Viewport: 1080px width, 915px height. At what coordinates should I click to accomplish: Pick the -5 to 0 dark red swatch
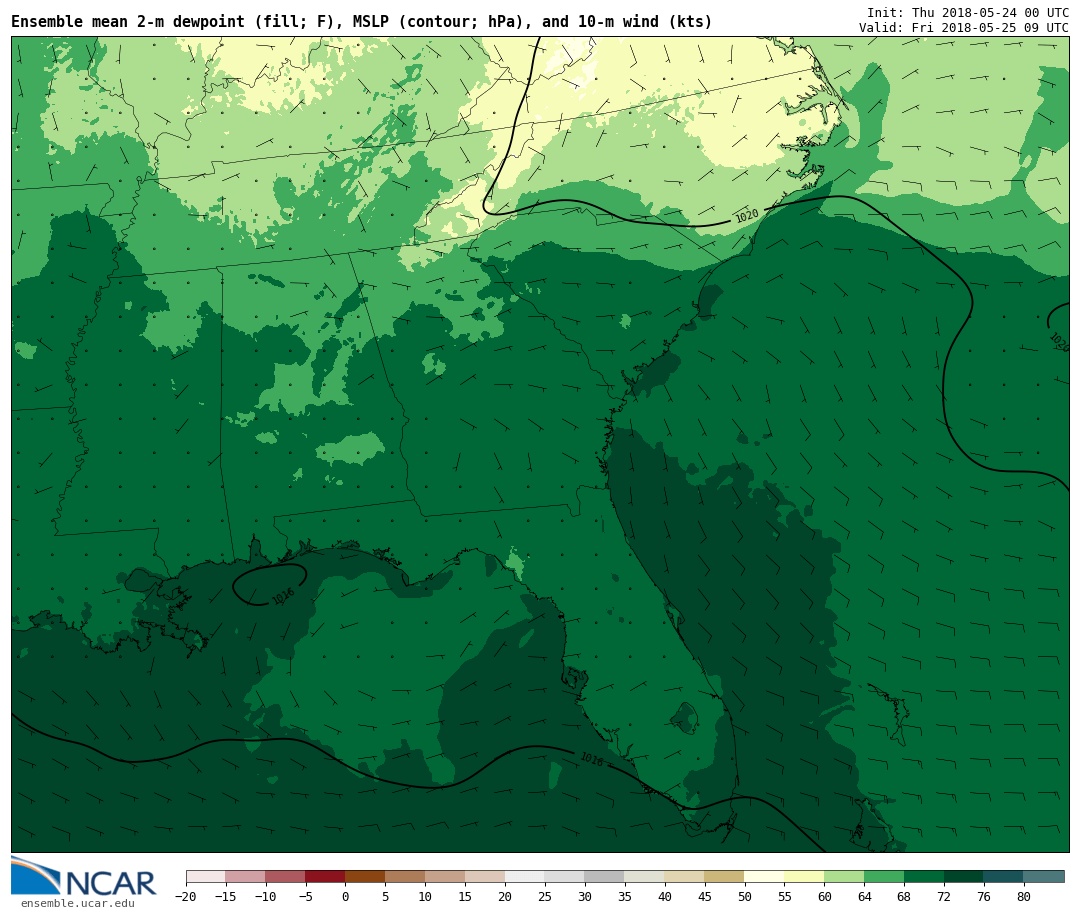coord(325,876)
